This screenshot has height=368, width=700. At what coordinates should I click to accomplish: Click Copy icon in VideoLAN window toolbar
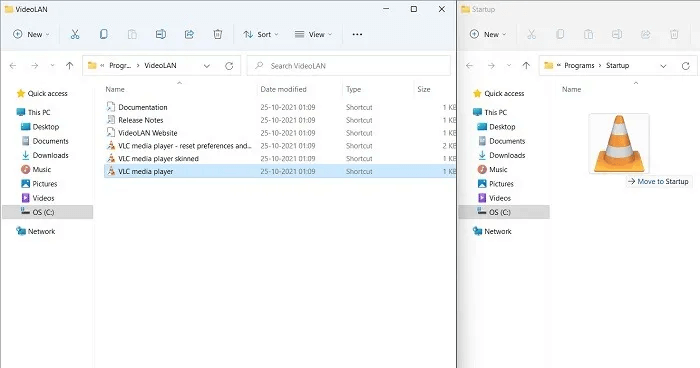point(103,34)
